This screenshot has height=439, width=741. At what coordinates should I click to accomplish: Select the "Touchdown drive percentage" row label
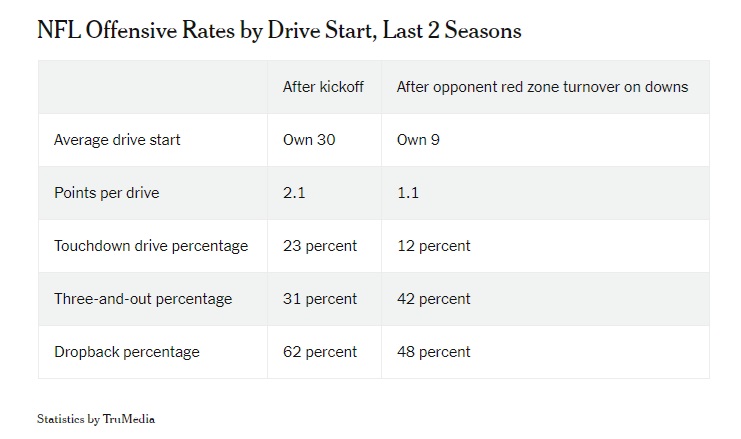click(x=150, y=246)
